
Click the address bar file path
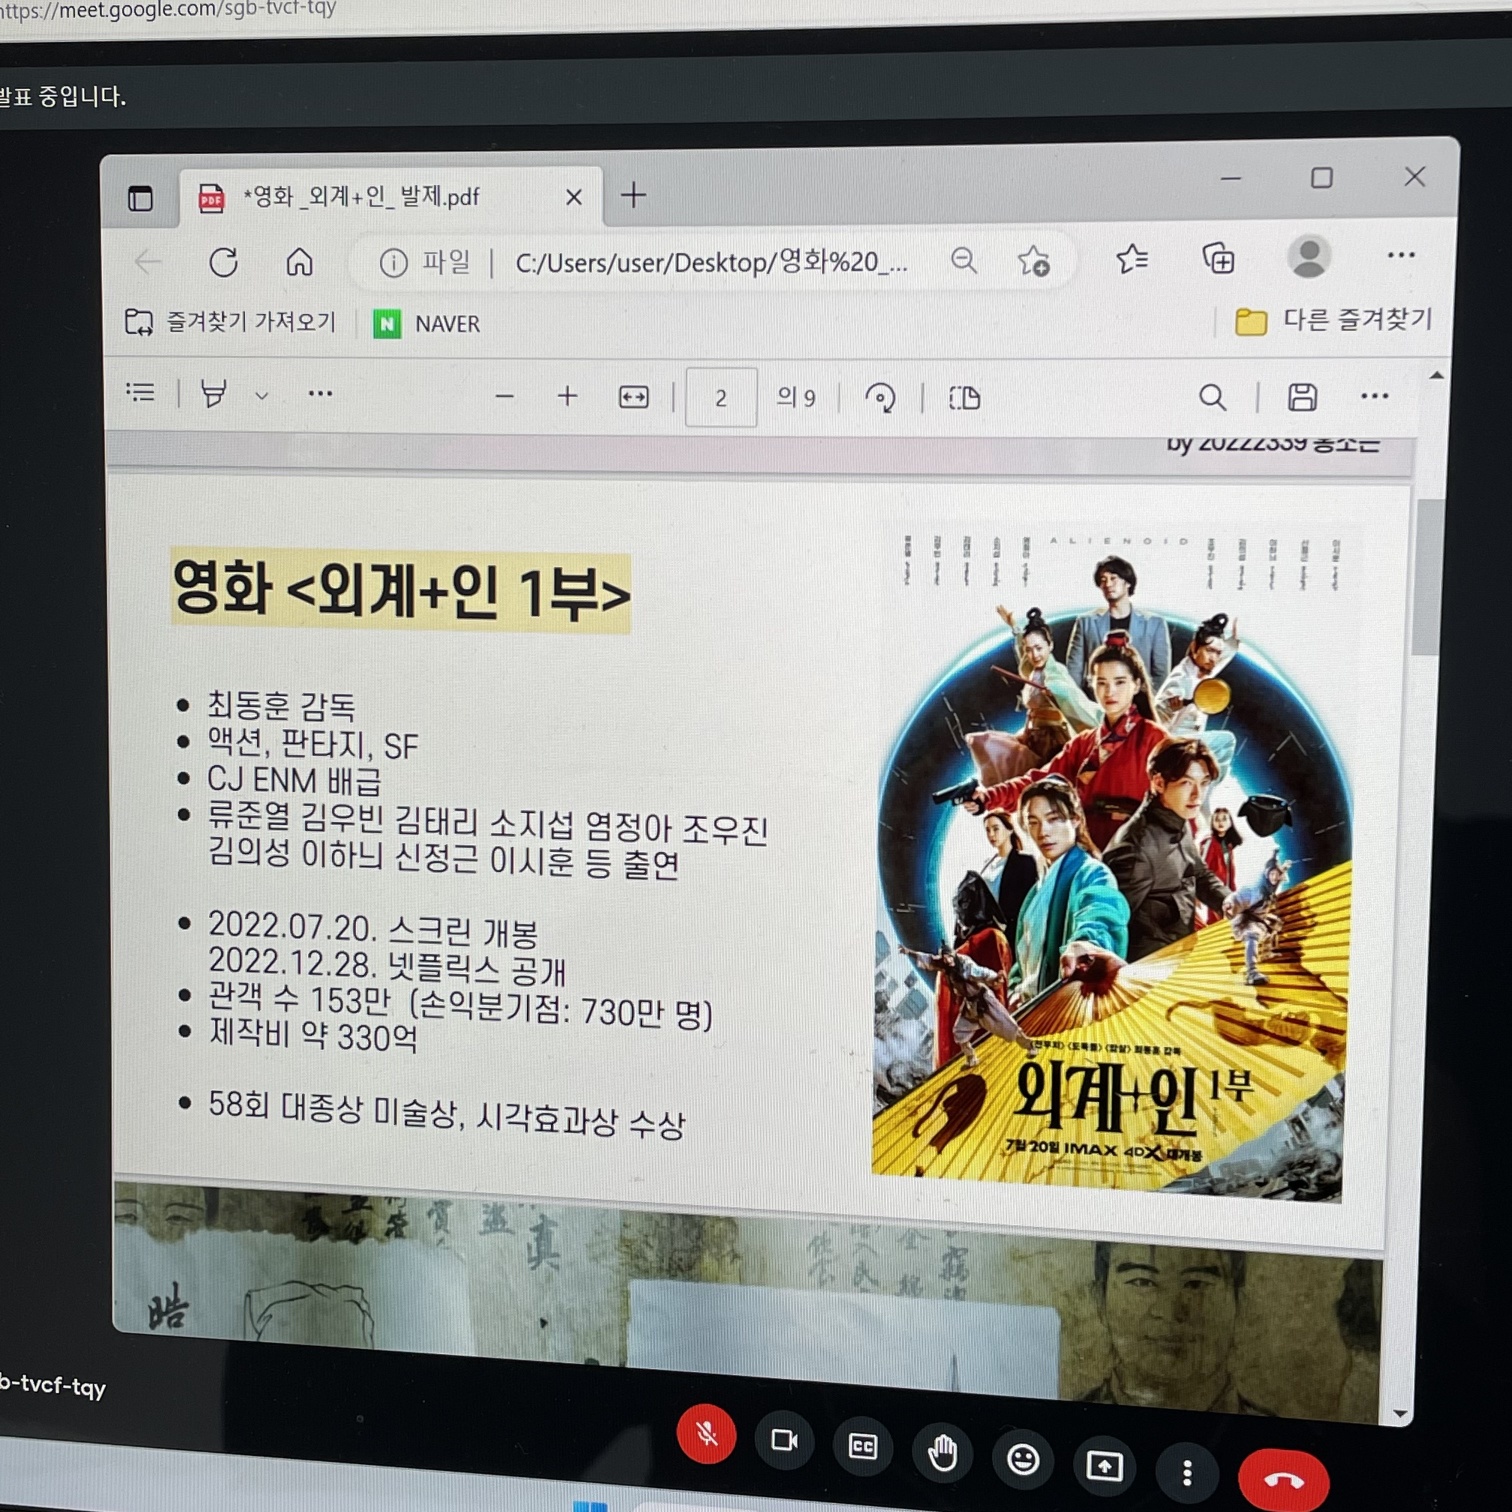711,262
